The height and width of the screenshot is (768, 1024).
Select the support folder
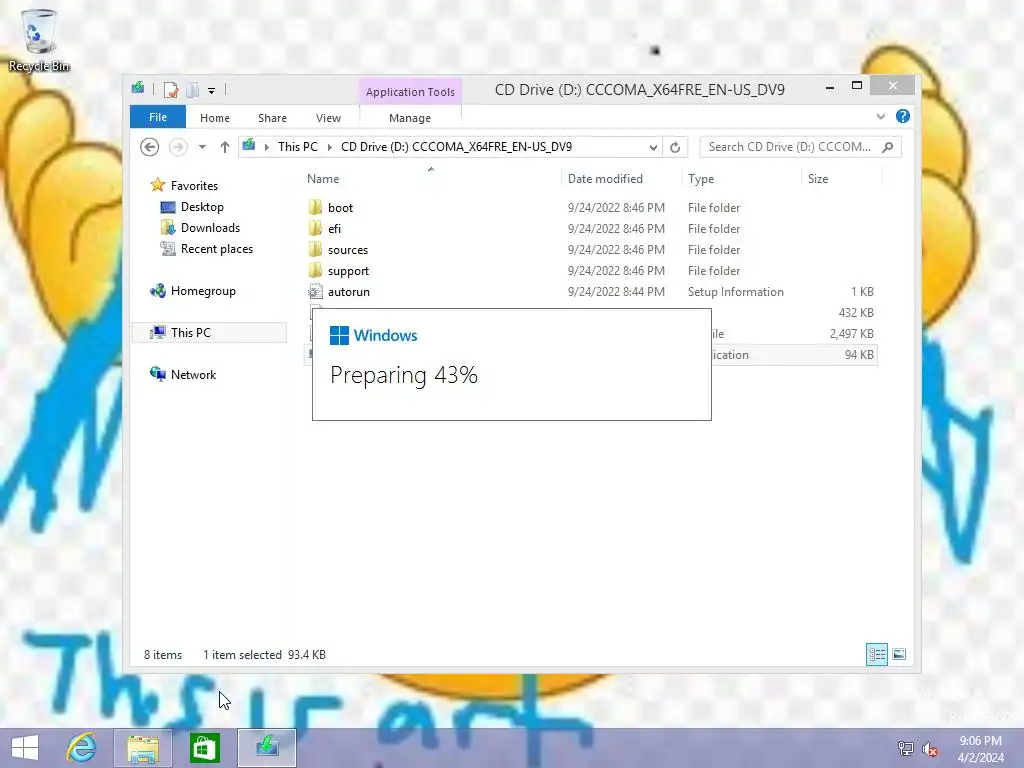click(348, 270)
